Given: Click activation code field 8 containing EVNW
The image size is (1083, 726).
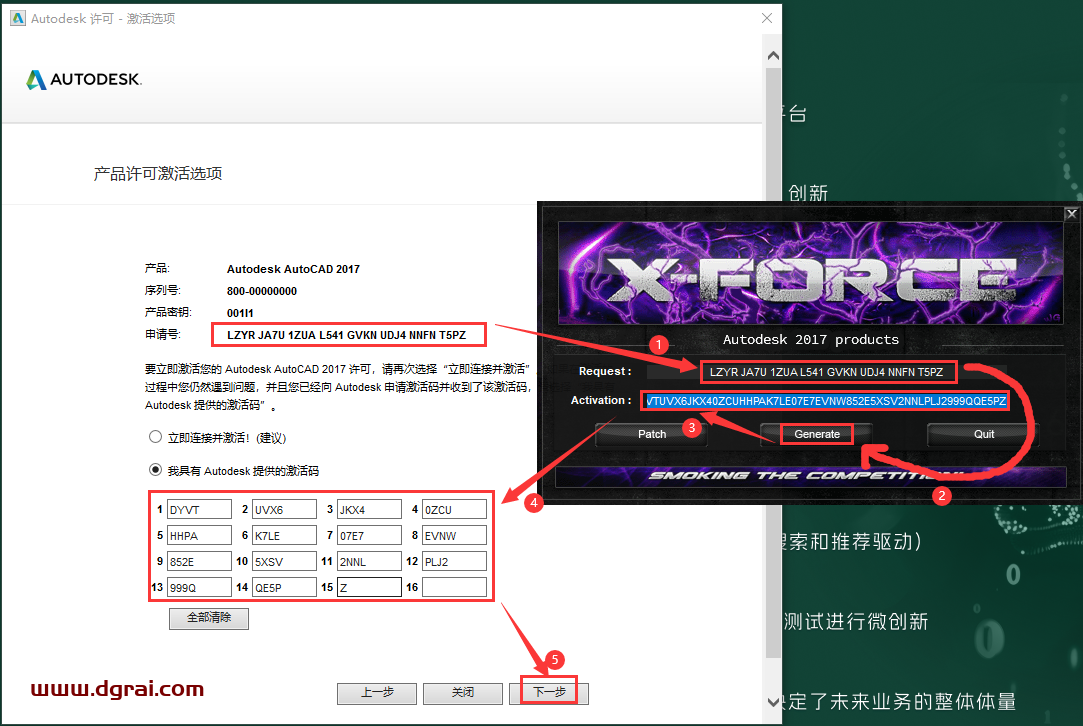Looking at the screenshot, I should point(454,535).
